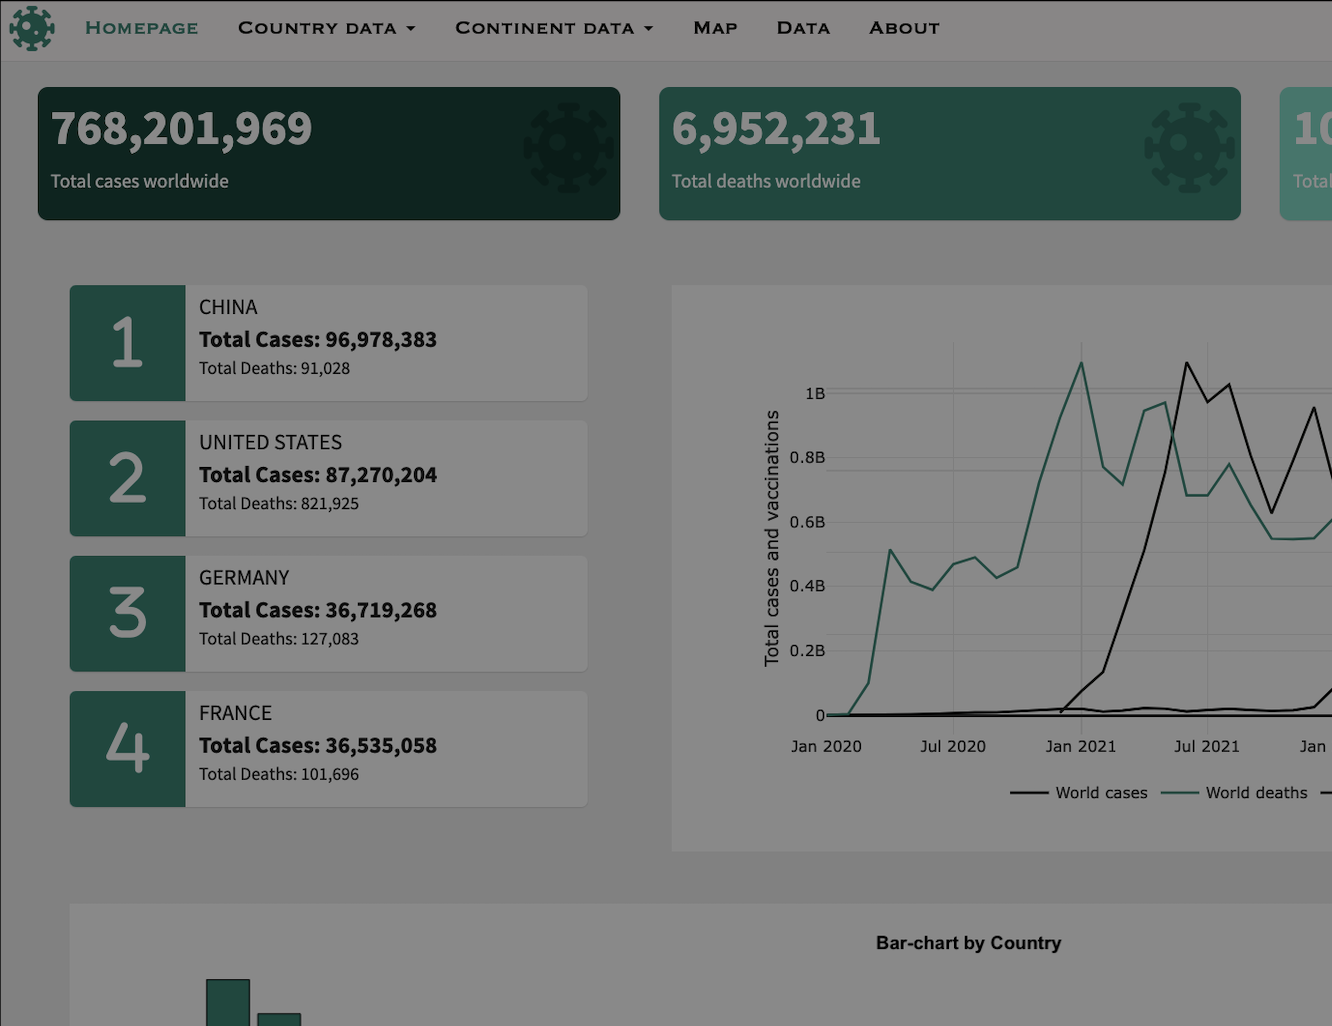Click the partially visible third stats card
Image resolution: width=1332 pixels, height=1026 pixels.
point(1306,154)
